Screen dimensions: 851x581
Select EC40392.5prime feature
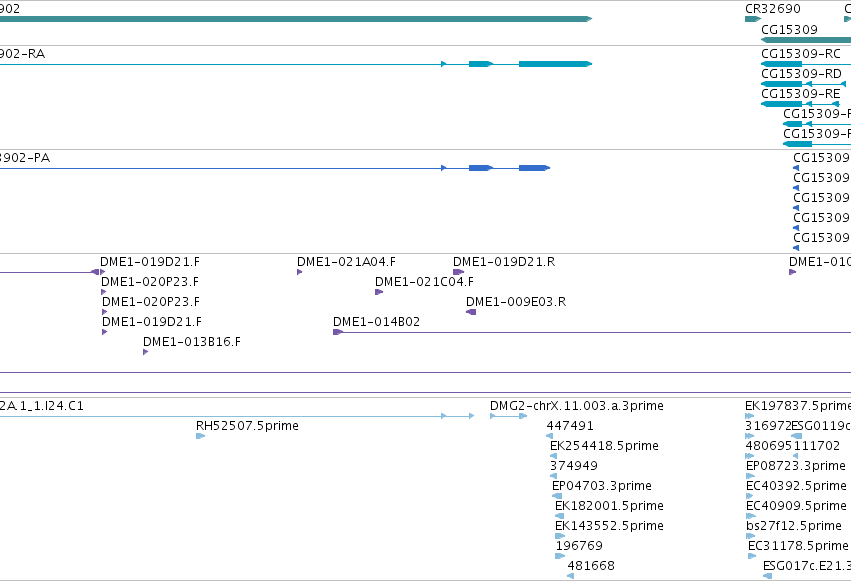[x=796, y=486]
